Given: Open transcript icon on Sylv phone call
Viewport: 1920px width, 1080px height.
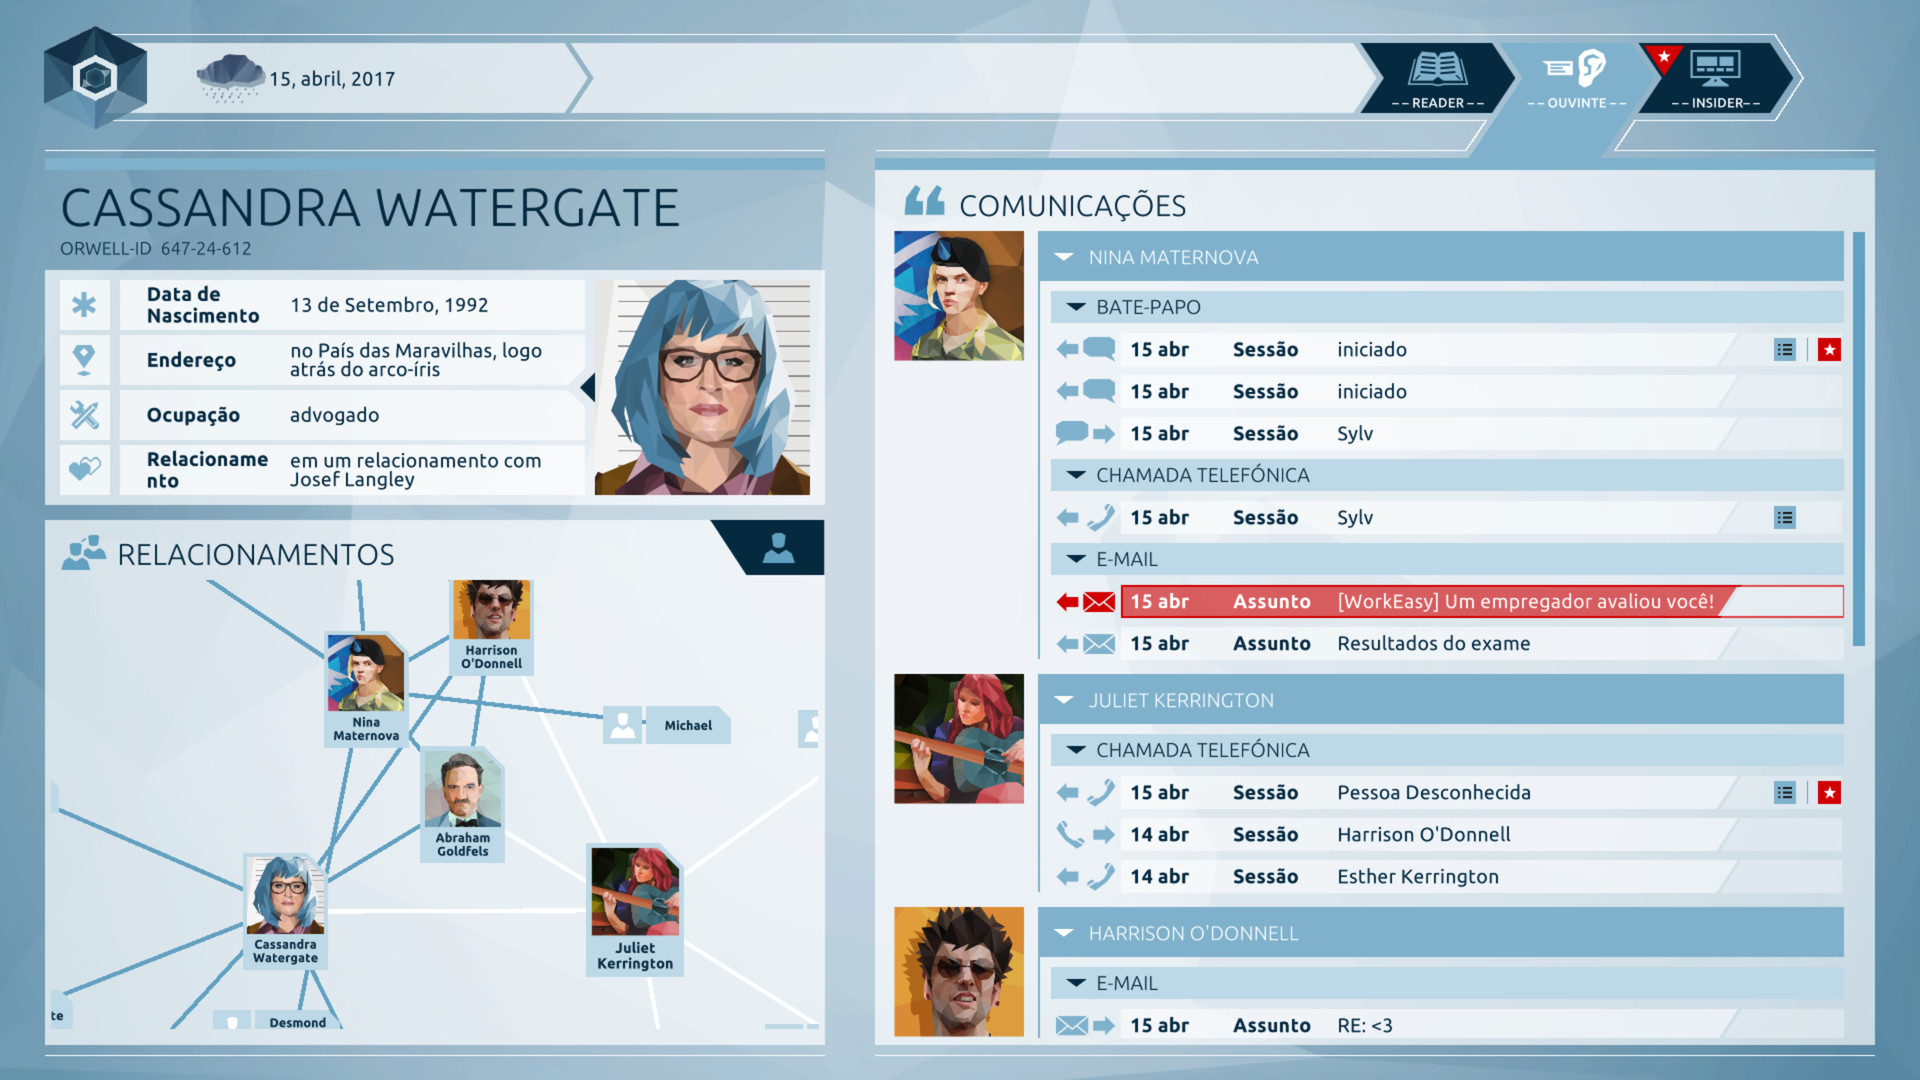Looking at the screenshot, I should (x=1785, y=517).
